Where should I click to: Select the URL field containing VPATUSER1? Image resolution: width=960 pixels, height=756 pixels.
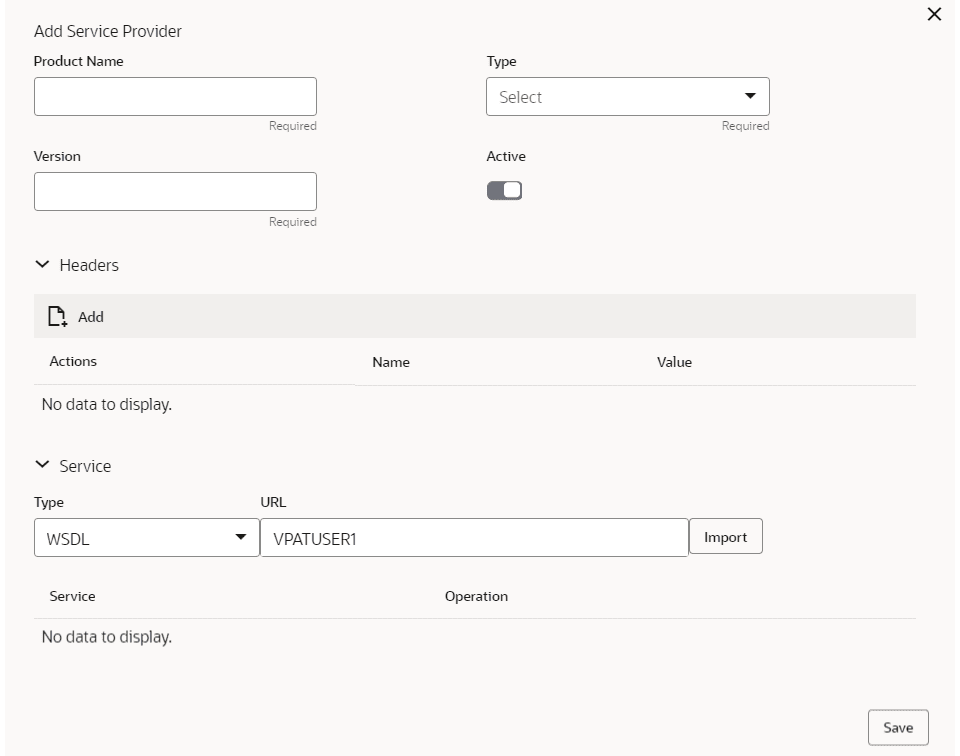pos(473,537)
